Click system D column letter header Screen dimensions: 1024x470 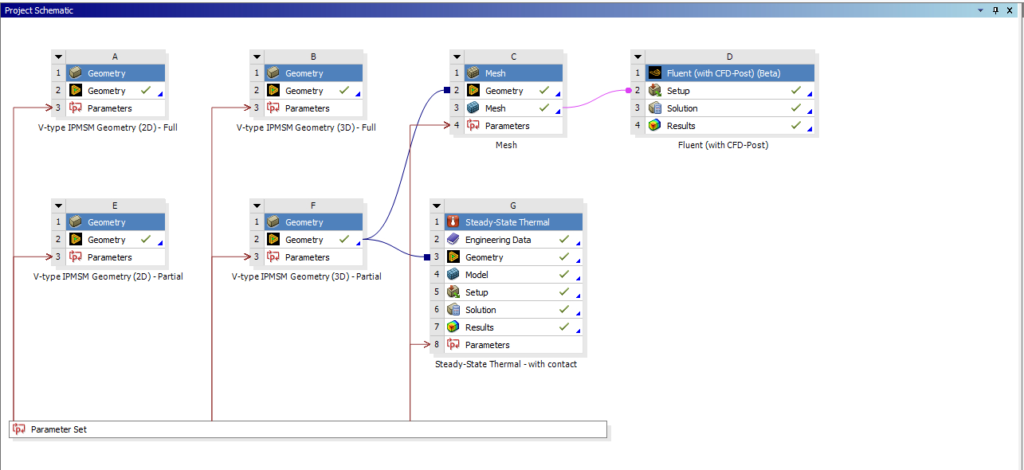[730, 57]
